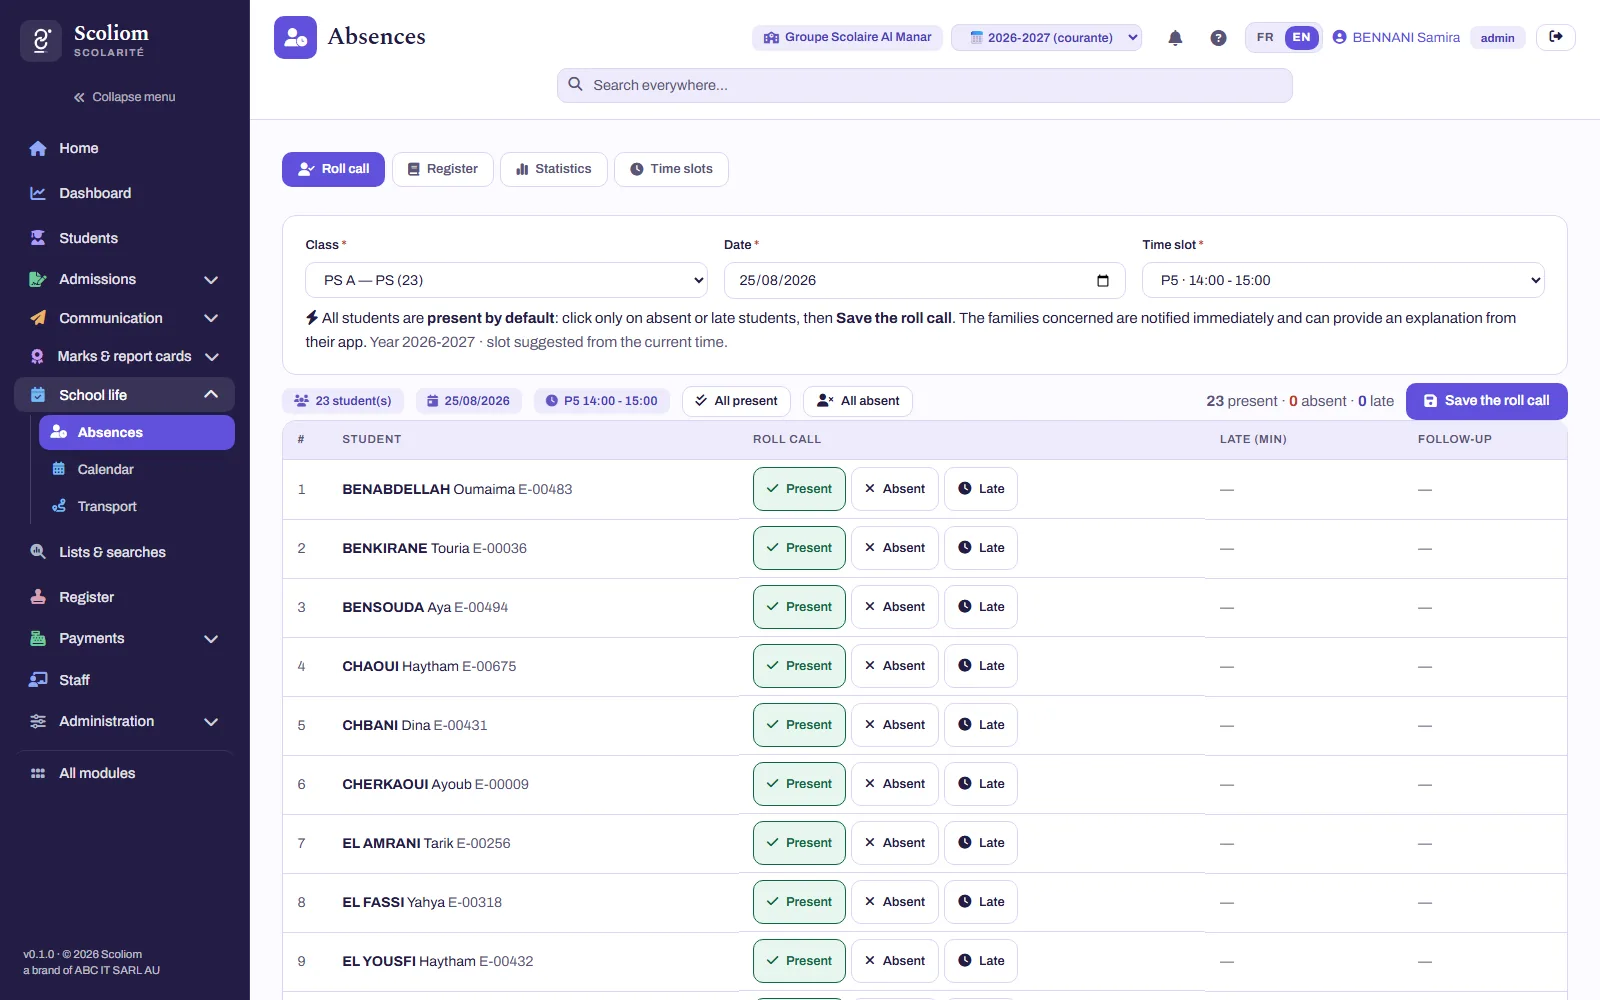1600x1000 pixels.
Task: Click Save the roll call button
Action: pyautogui.click(x=1487, y=401)
